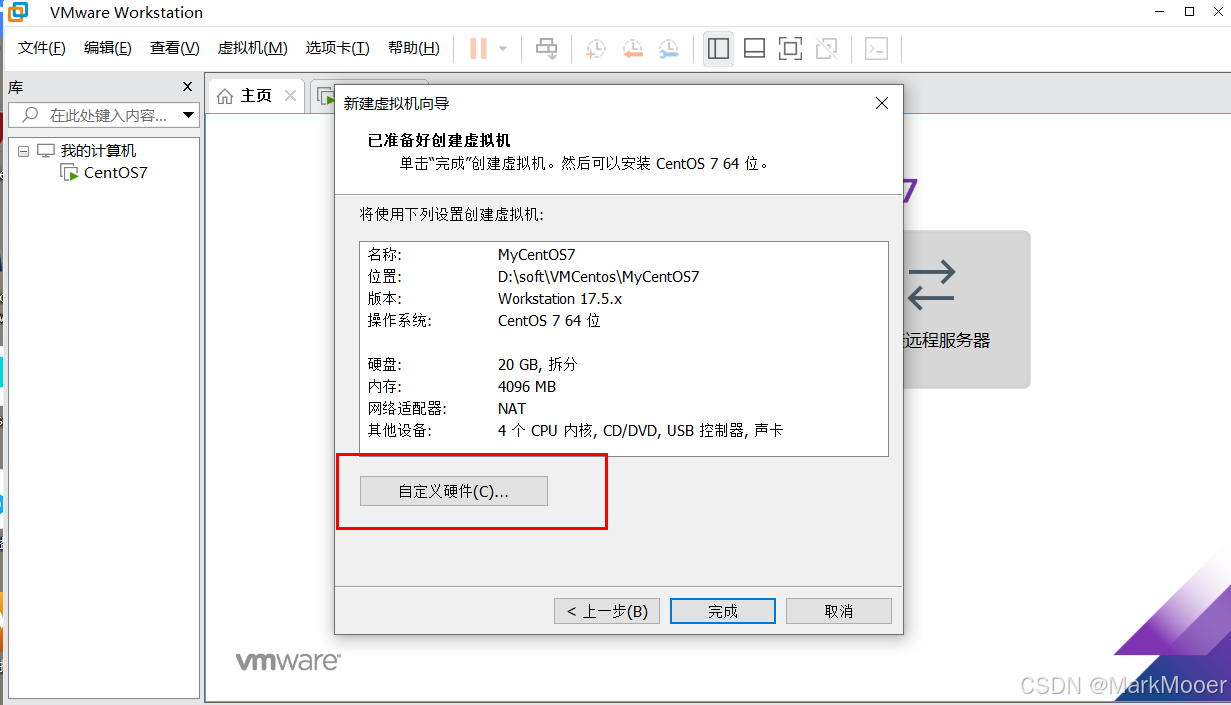This screenshot has width=1231, height=705.
Task: Open the 文件(F) menu
Action: [42, 48]
